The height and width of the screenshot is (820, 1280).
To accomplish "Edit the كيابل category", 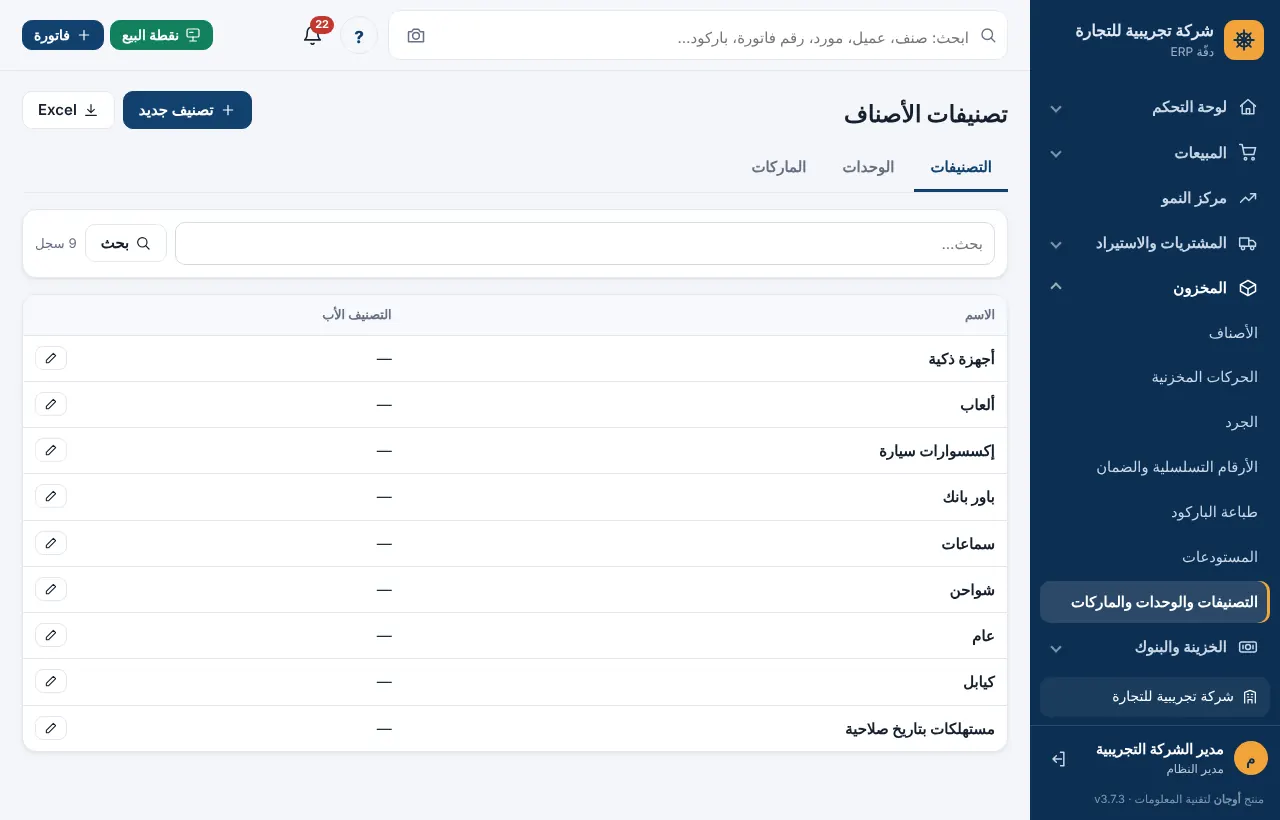I will point(51,681).
